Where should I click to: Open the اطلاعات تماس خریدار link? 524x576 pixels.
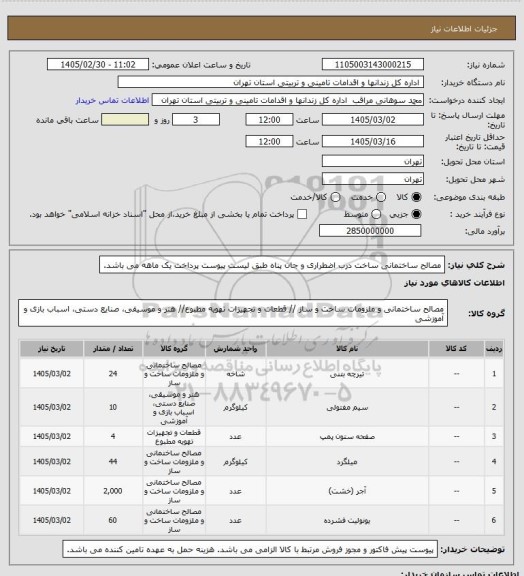coord(112,100)
